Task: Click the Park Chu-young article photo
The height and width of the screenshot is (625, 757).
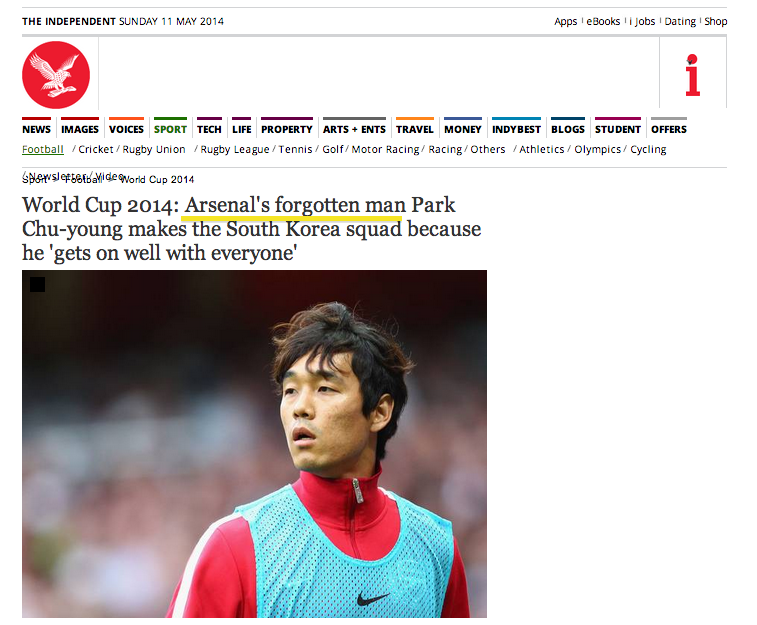Action: click(254, 444)
